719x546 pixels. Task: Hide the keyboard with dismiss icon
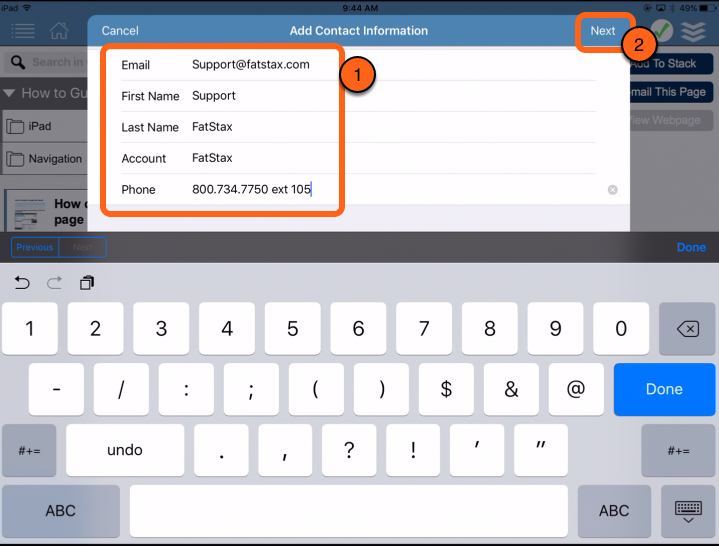(688, 511)
